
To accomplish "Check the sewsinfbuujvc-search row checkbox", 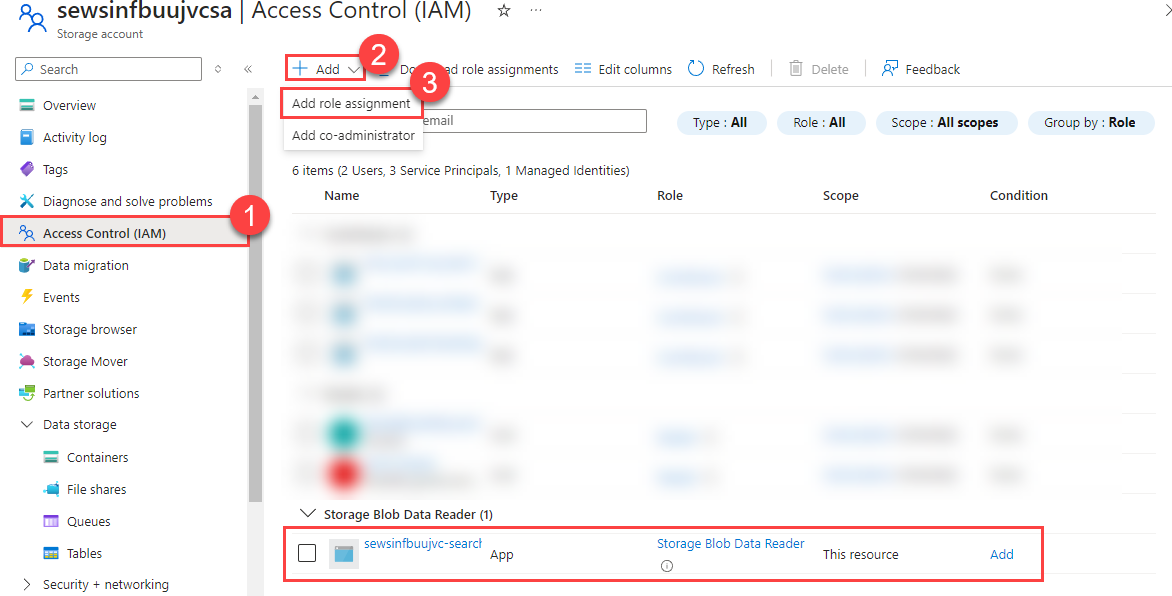I will (307, 552).
